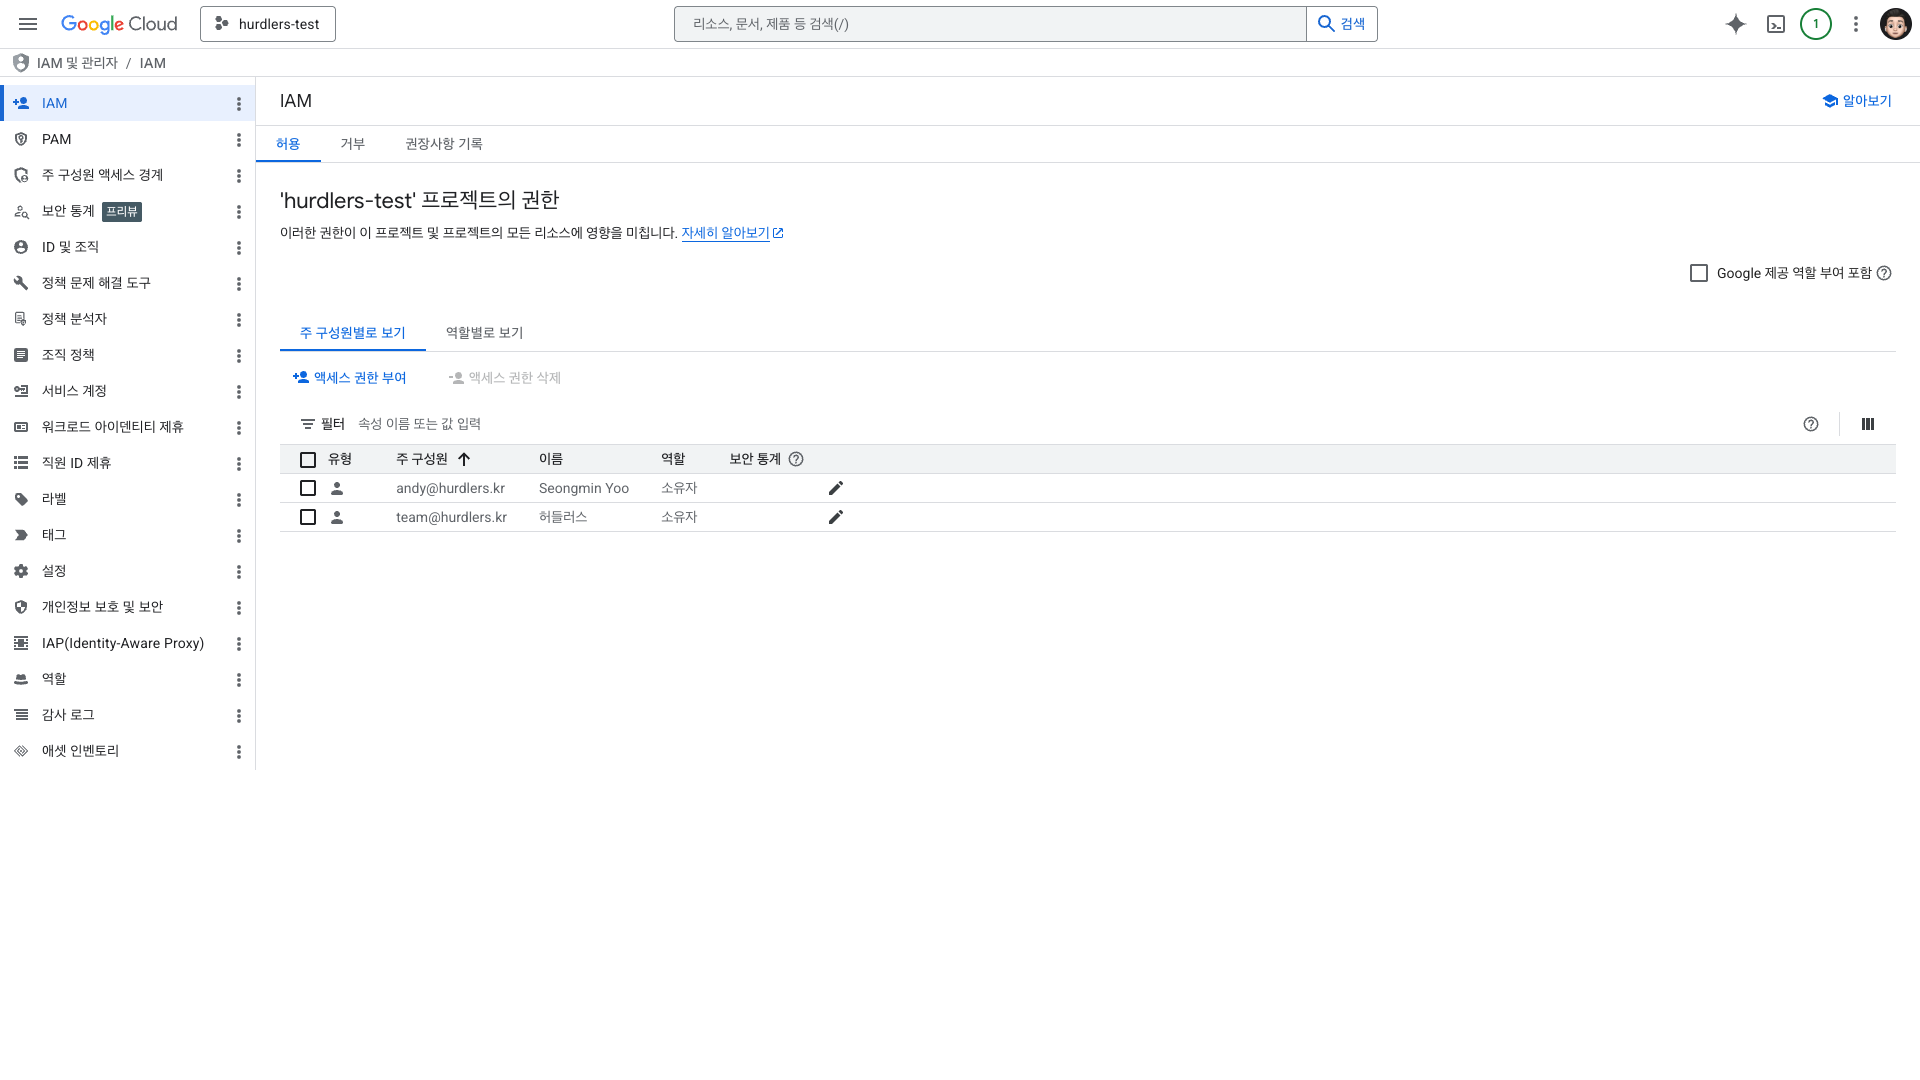1920x1080 pixels.
Task: Select 역할별로 보기 view tab
Action: coord(485,333)
